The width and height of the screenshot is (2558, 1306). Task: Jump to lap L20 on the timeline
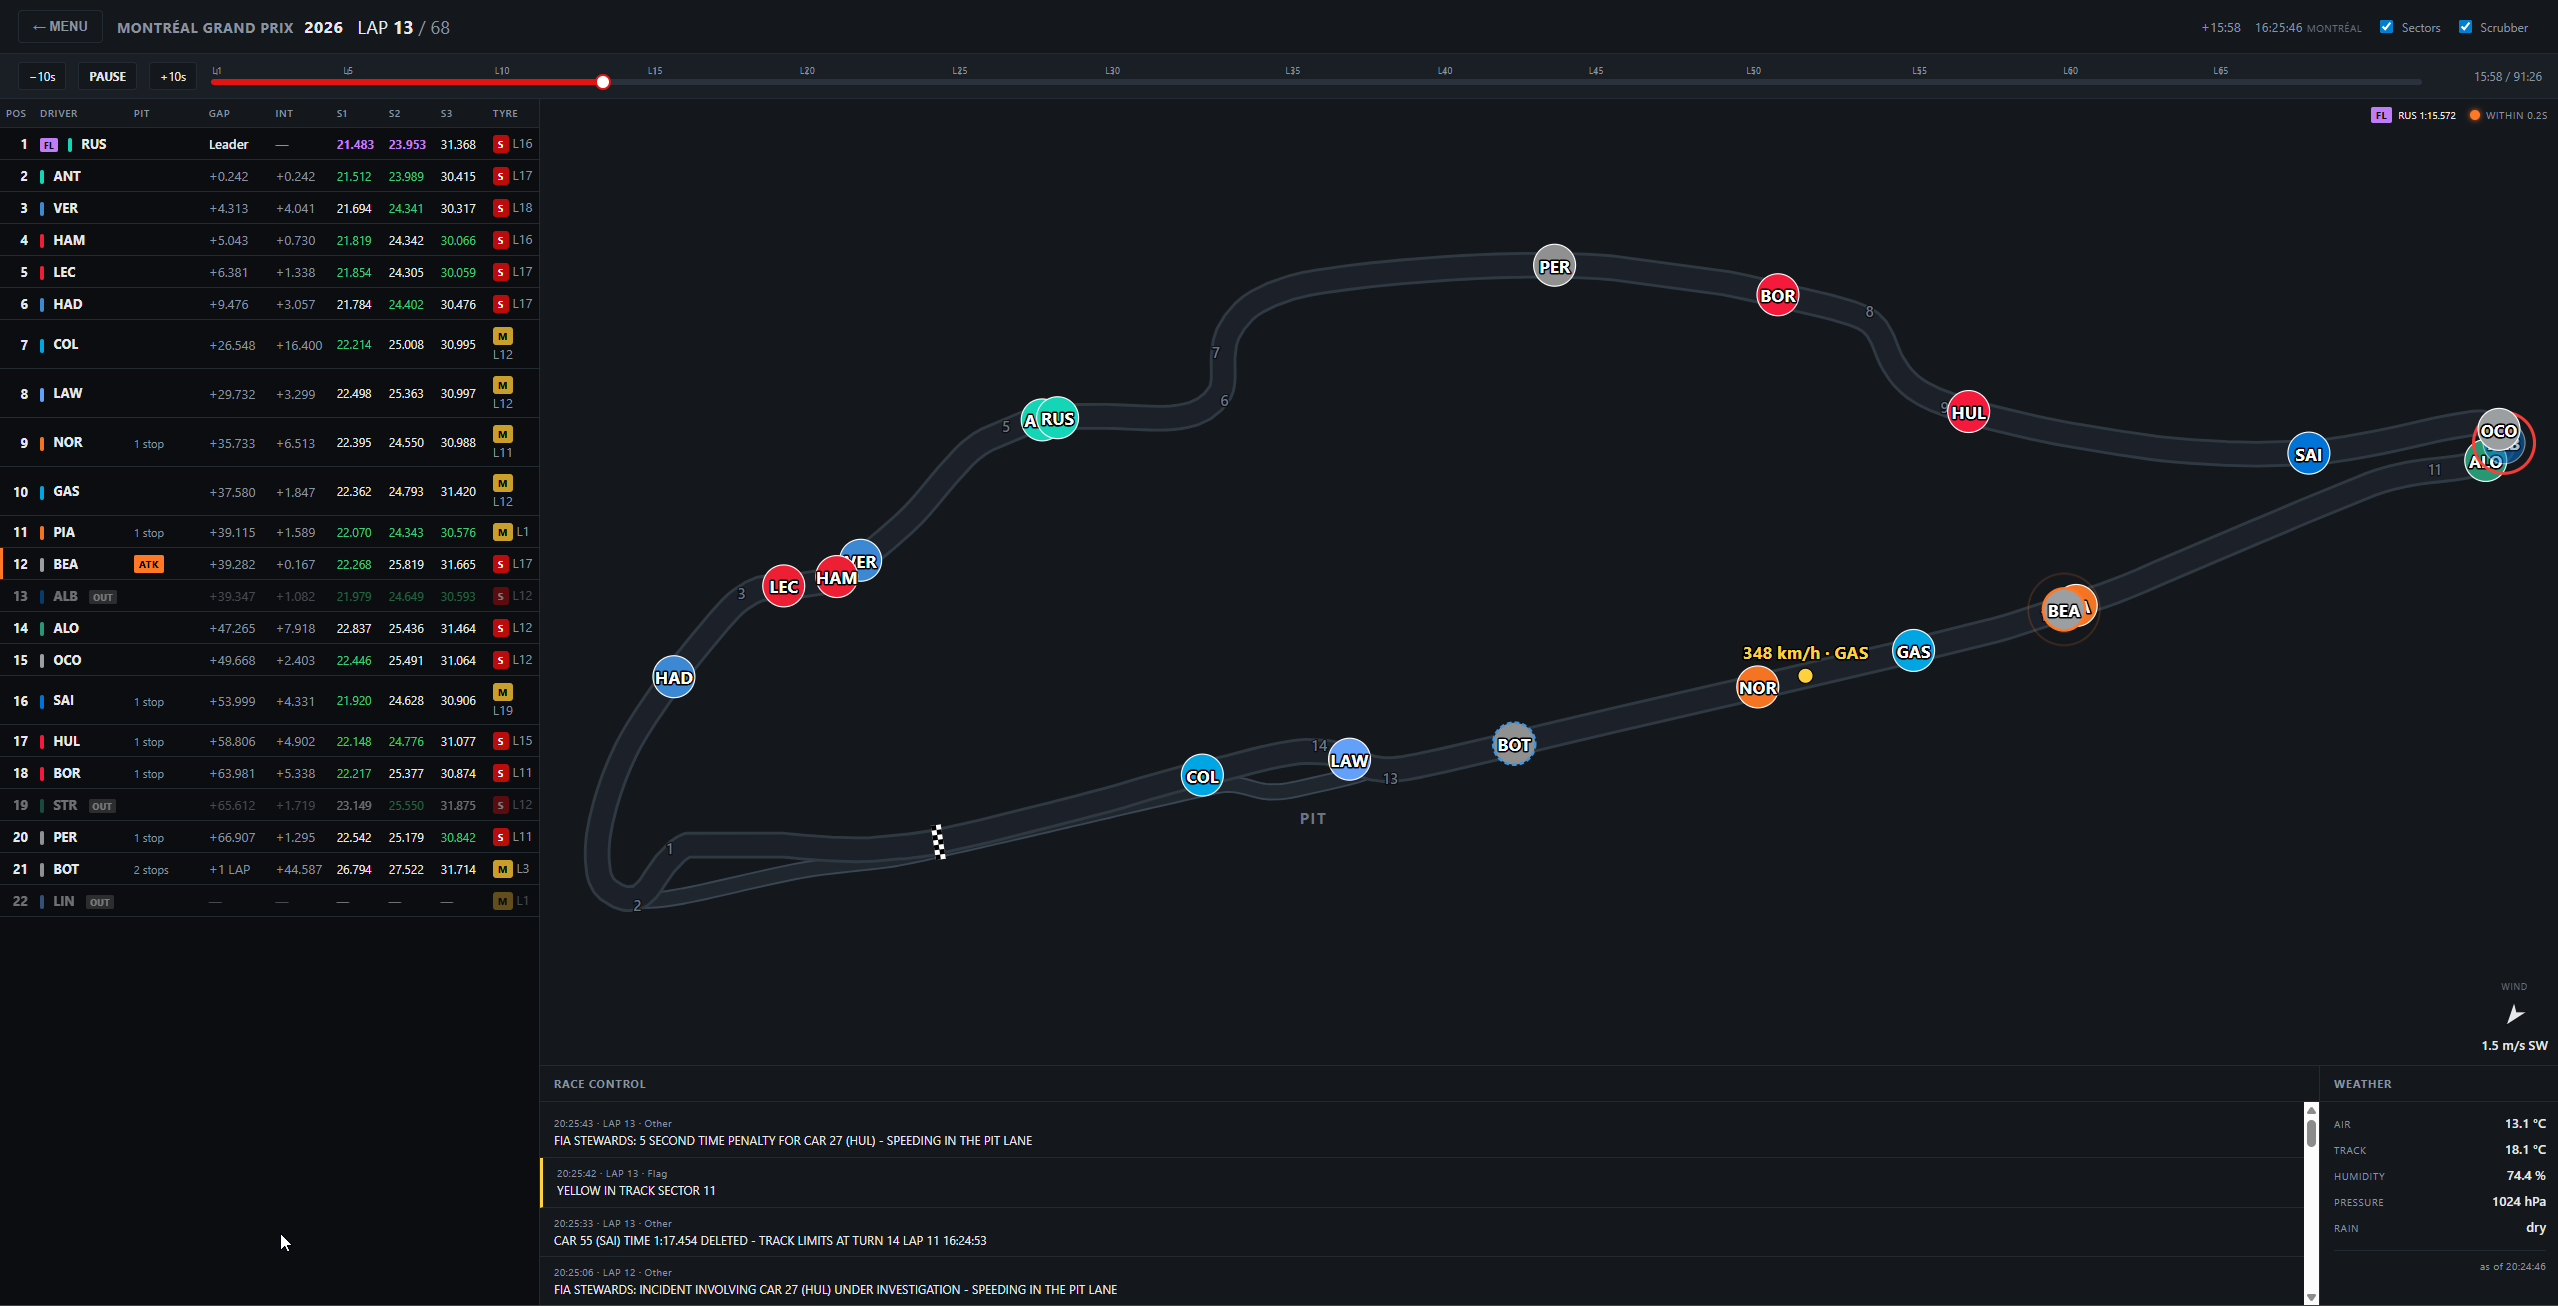[807, 71]
